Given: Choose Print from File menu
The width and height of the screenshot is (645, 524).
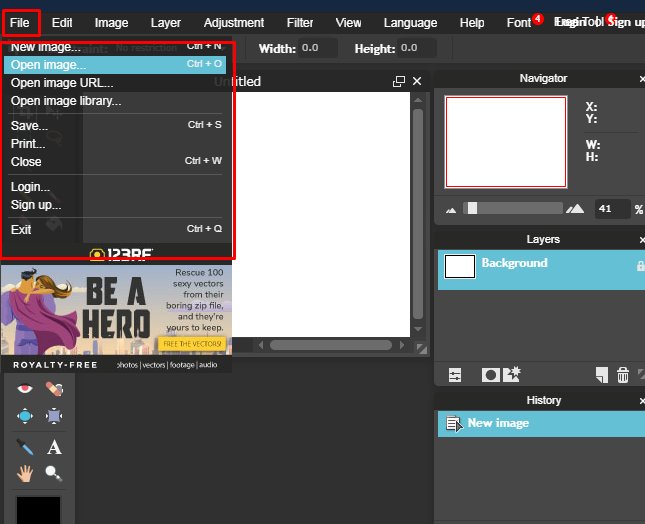Looking at the screenshot, I should point(115,144).
